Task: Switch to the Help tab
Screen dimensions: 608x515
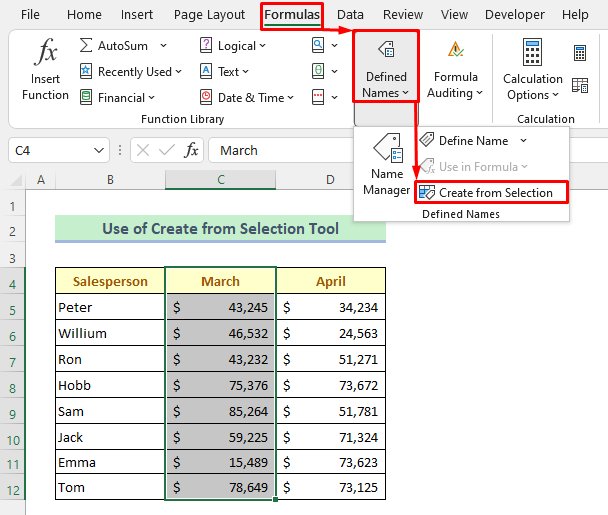Action: 575,15
